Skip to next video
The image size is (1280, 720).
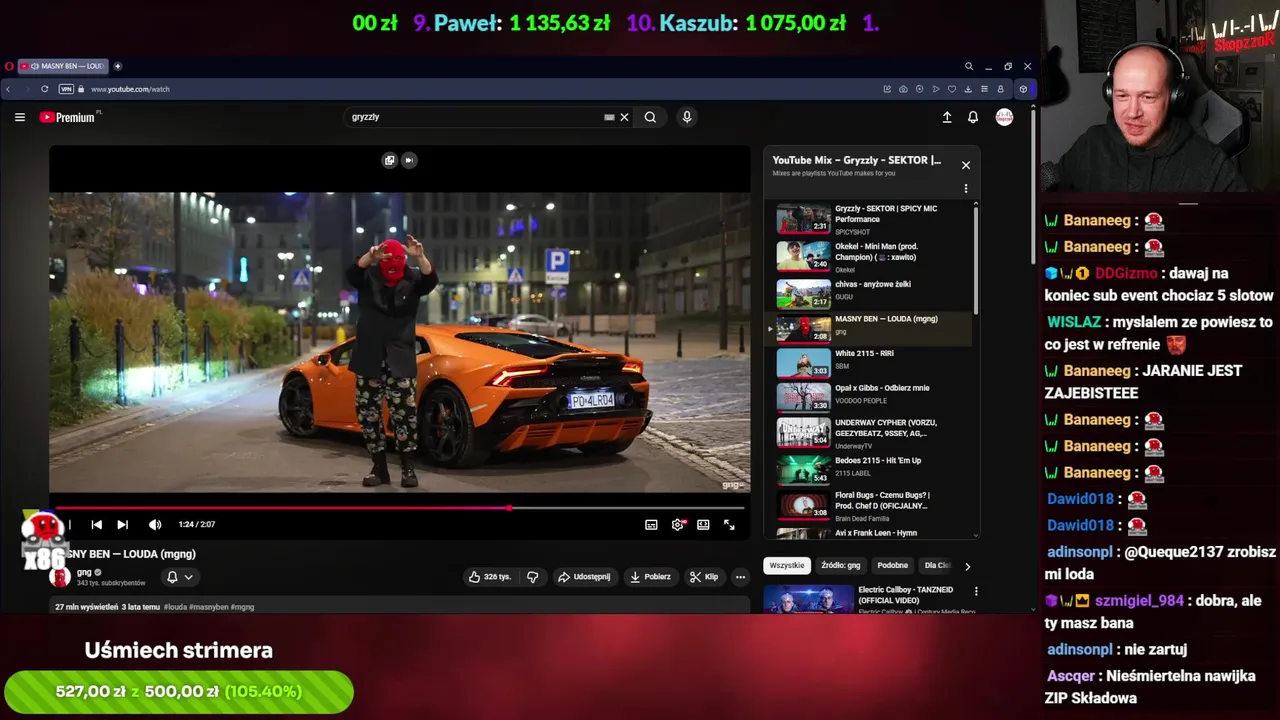[122, 524]
